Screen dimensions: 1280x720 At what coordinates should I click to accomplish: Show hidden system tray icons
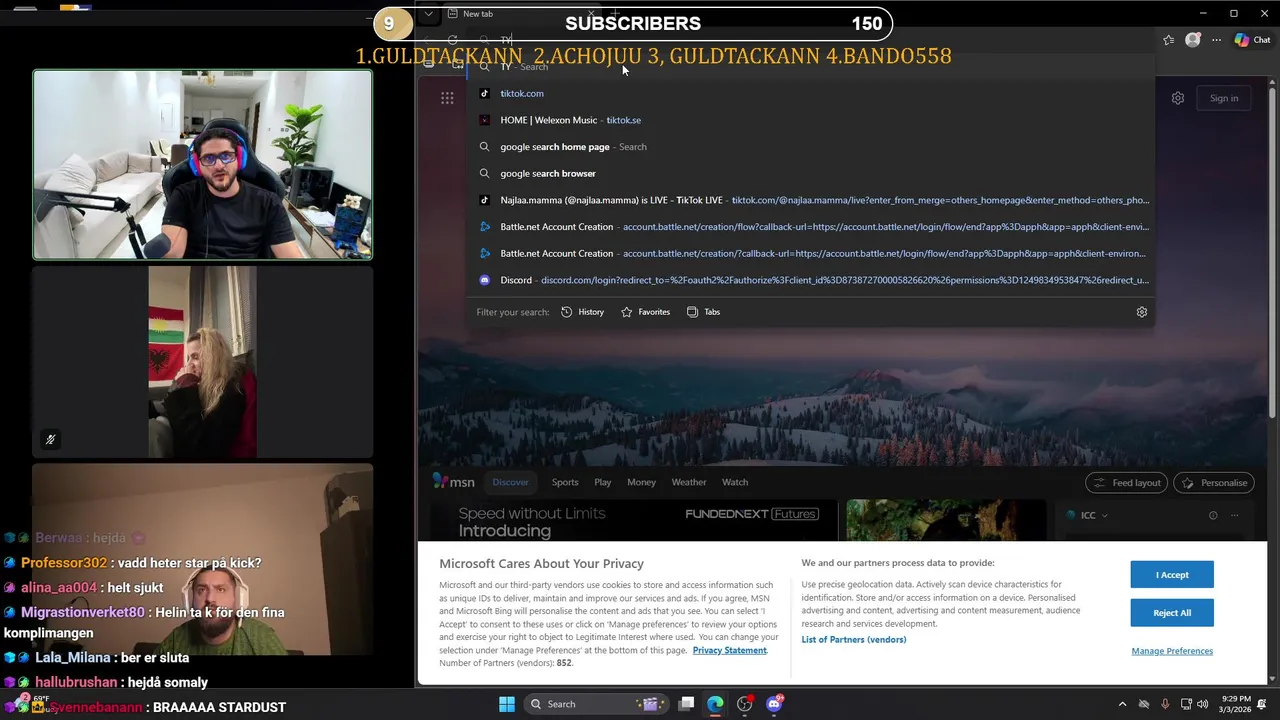1122,704
